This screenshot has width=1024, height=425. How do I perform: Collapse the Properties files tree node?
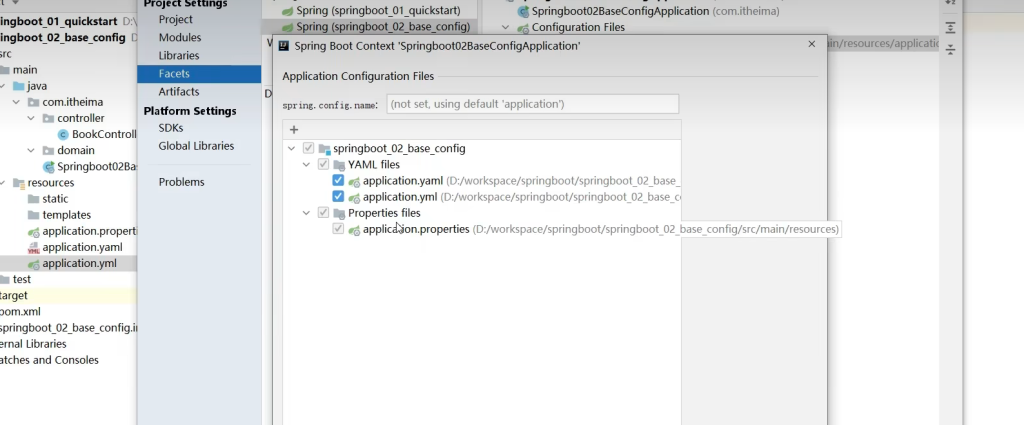pos(307,213)
